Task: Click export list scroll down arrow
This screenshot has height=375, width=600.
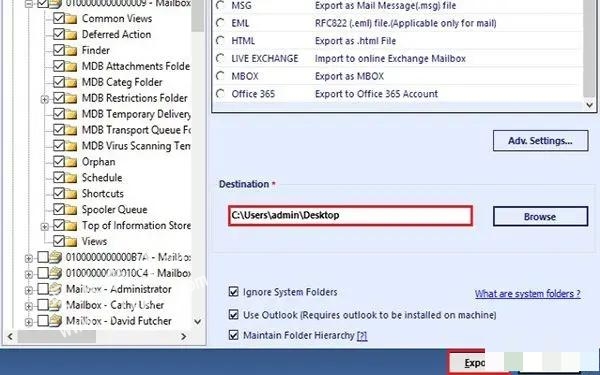Action: click(x=589, y=105)
